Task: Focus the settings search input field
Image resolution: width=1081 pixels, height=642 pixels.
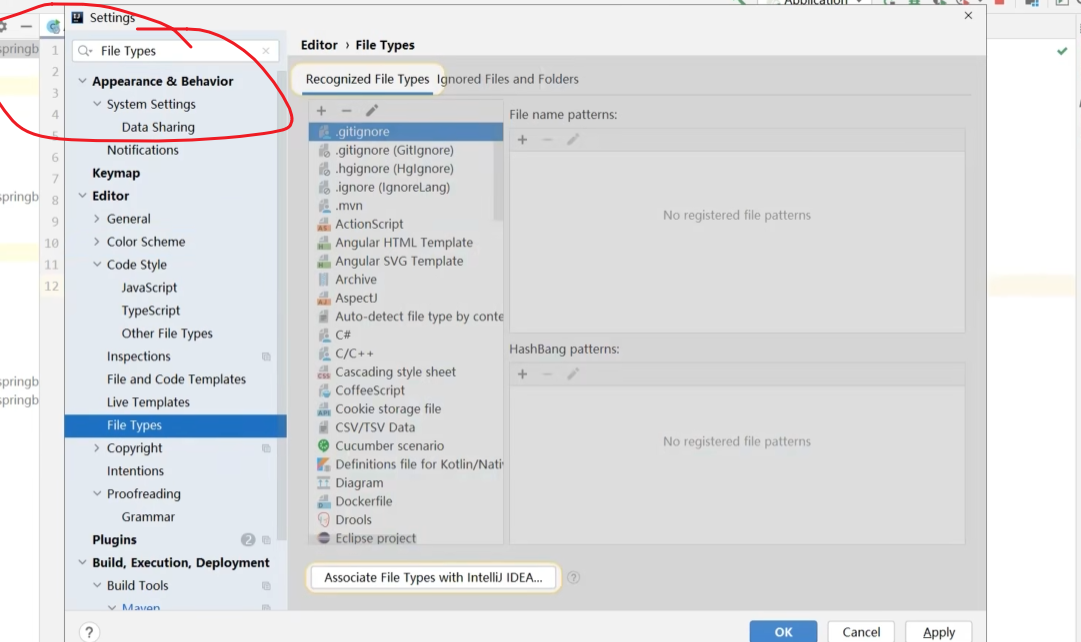Action: 175,51
